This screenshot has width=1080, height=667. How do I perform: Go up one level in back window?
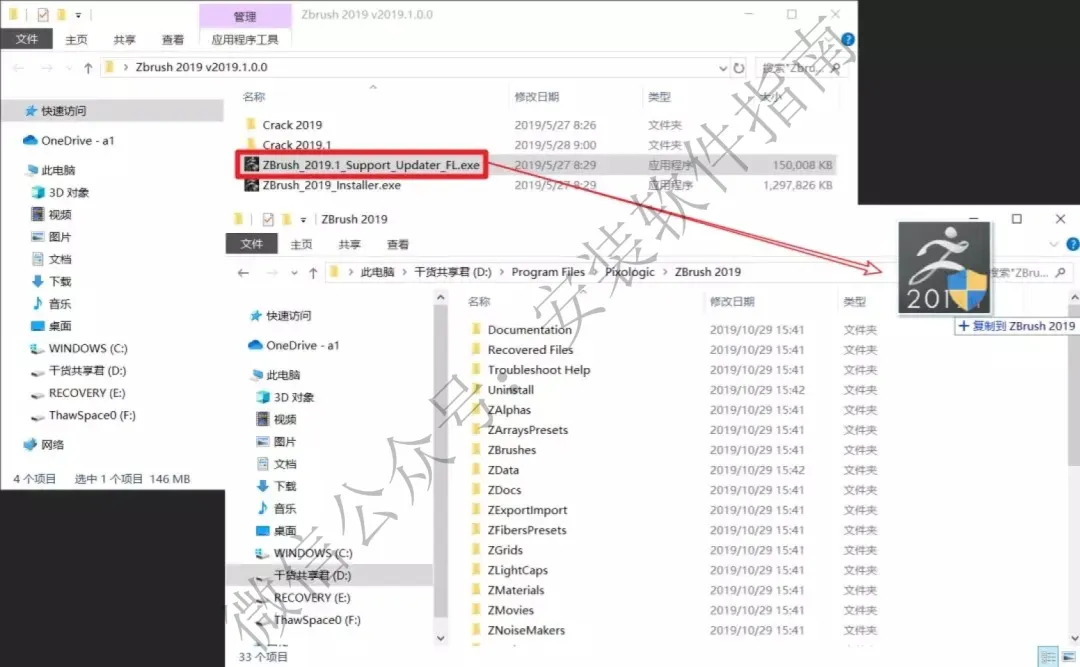(88, 68)
